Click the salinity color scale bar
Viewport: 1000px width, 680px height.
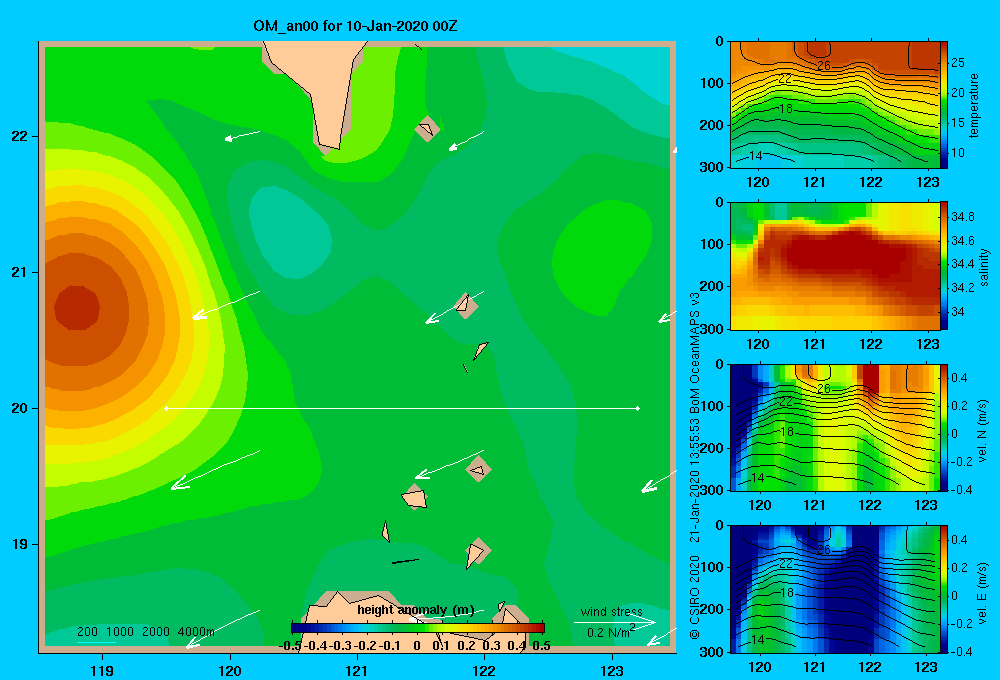click(944, 266)
